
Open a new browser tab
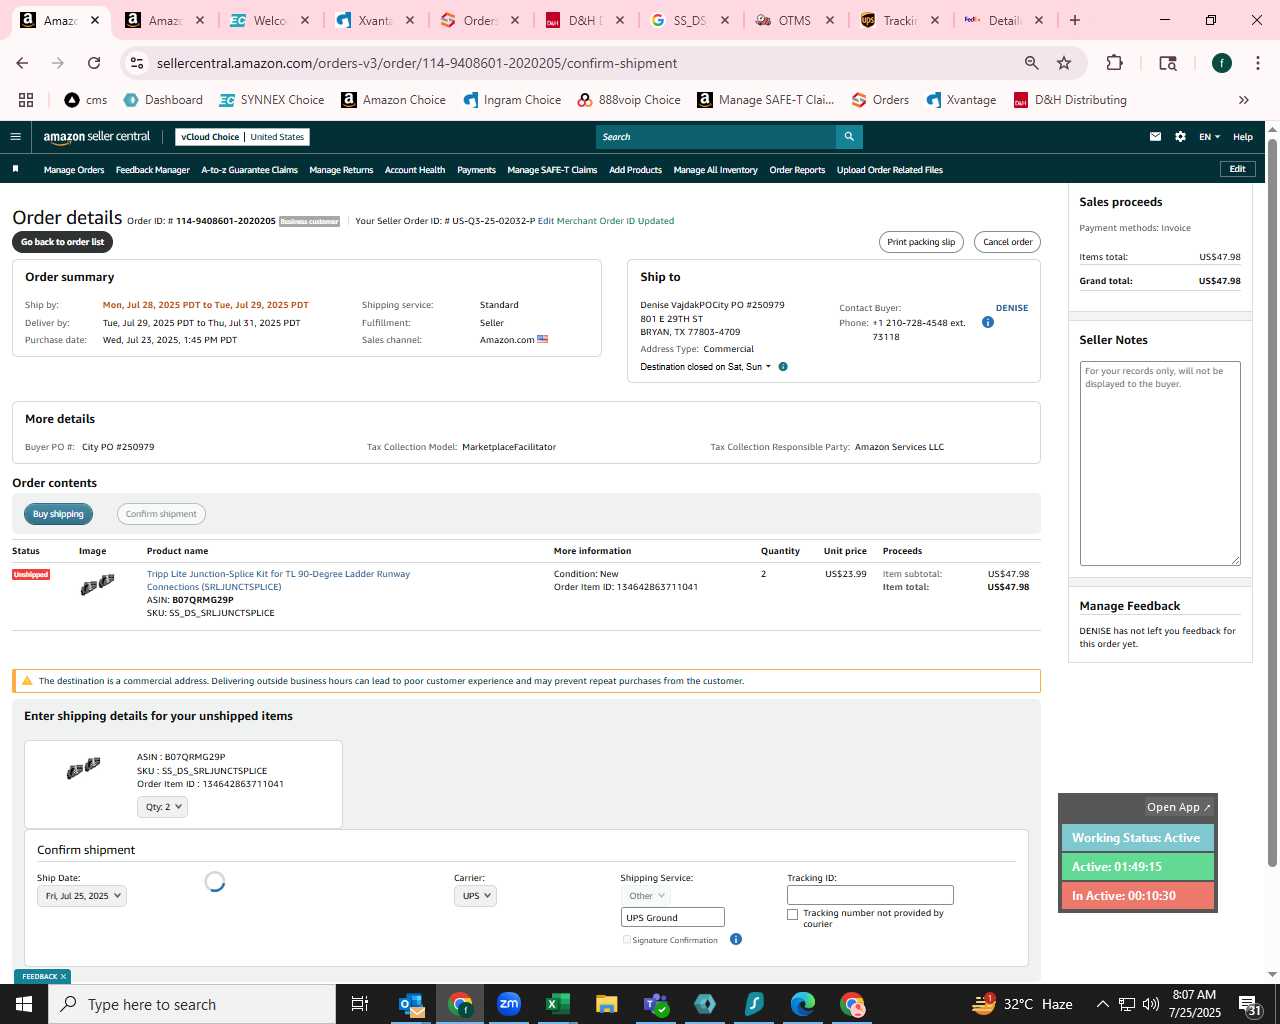[x=1075, y=20]
